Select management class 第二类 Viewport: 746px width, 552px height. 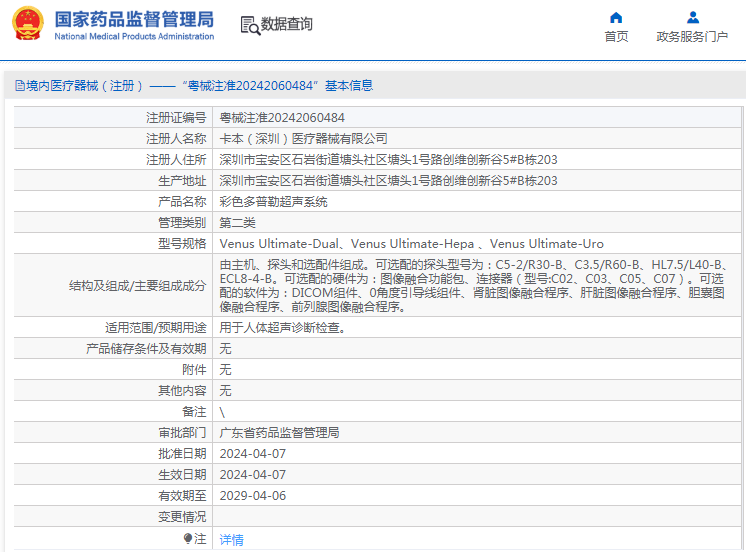point(237,223)
